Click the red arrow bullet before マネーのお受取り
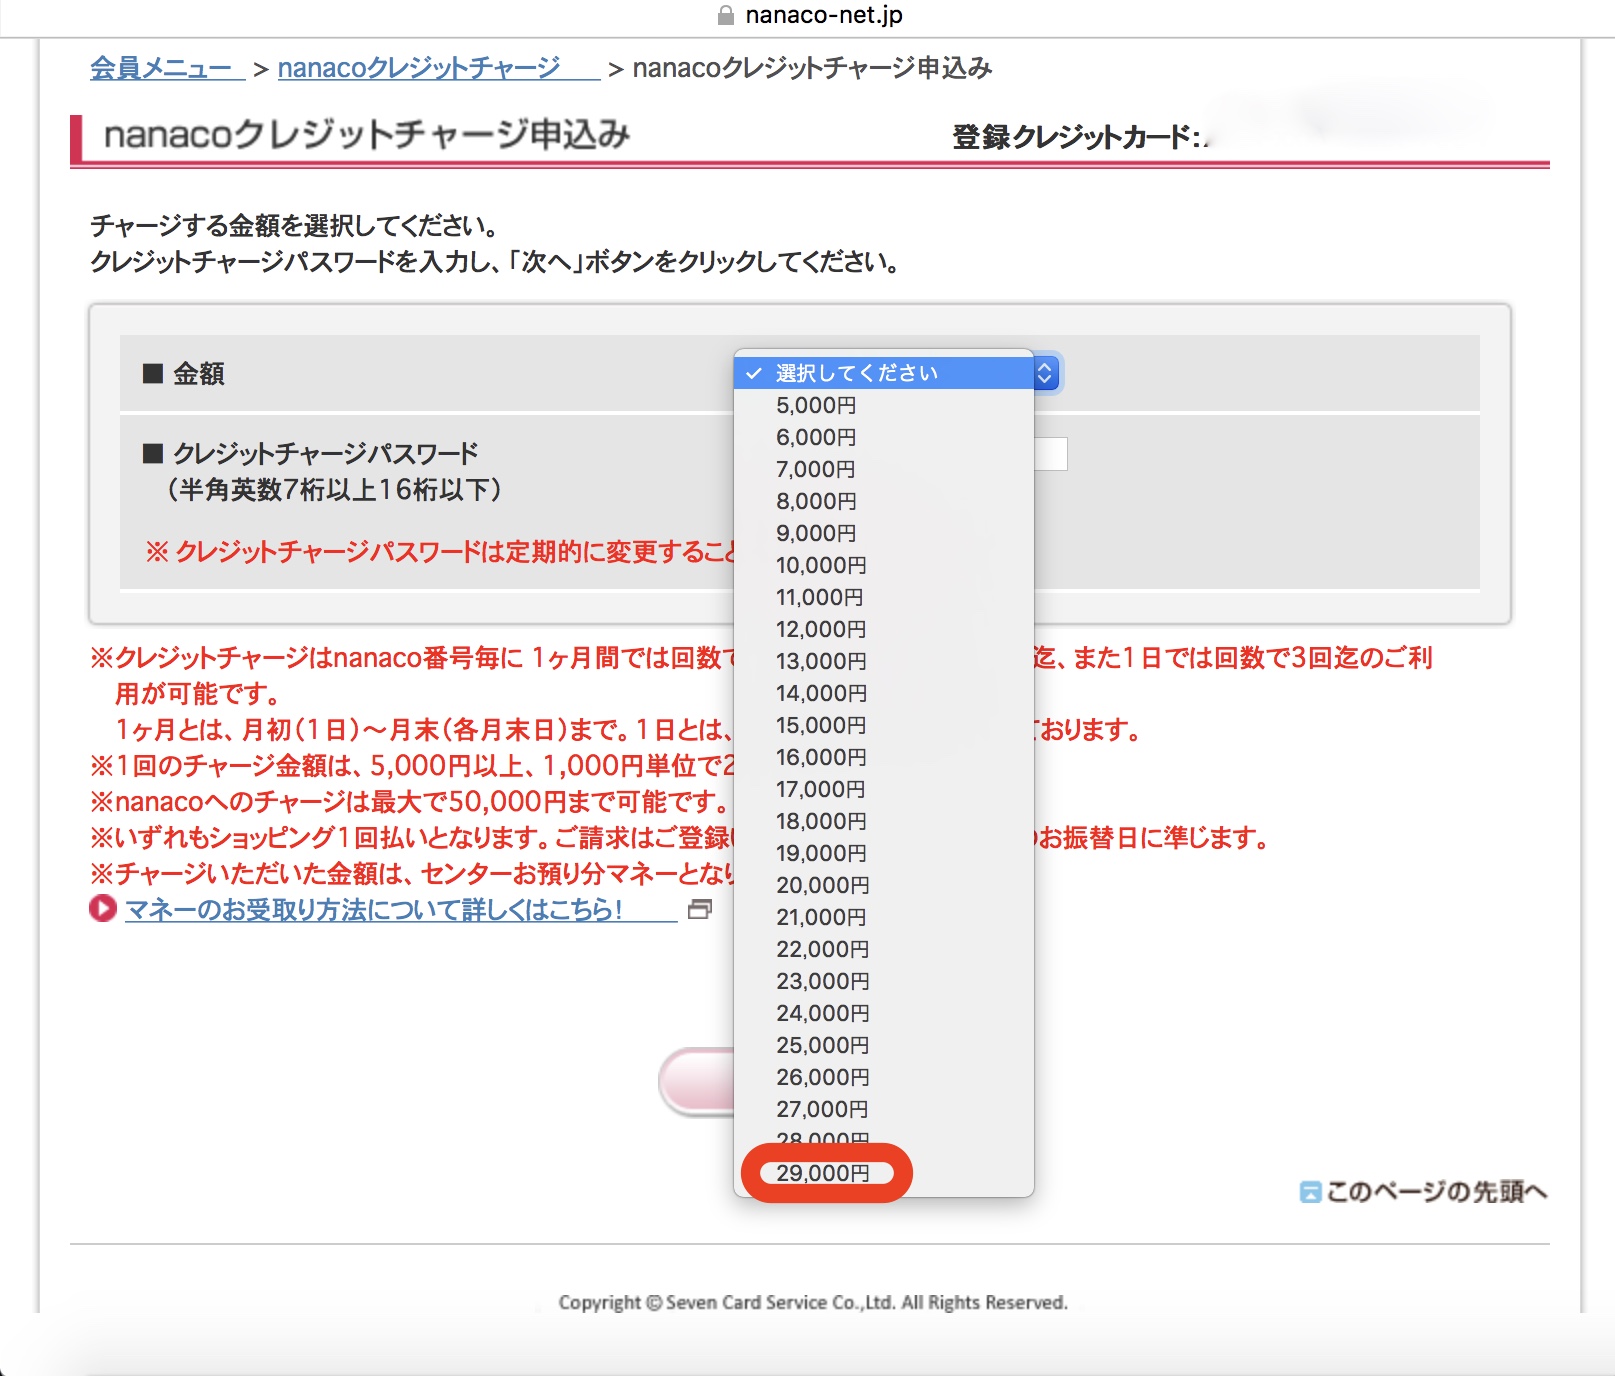The image size is (1615, 1376). [x=103, y=909]
